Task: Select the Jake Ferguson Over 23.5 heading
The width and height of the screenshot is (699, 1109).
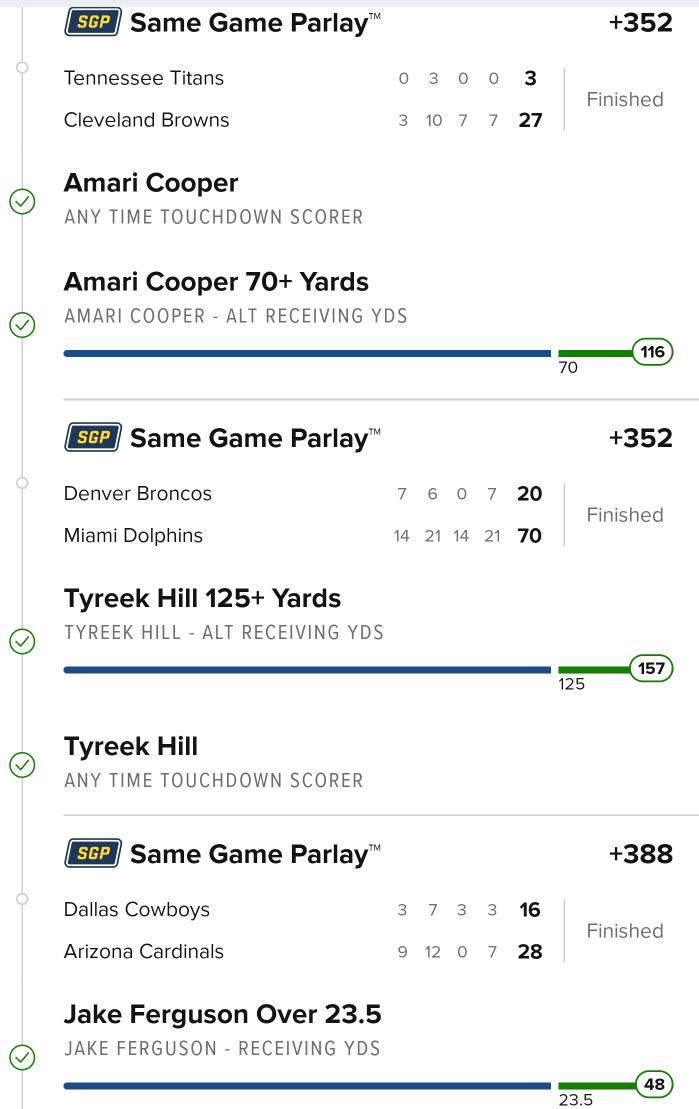Action: [x=222, y=1015]
